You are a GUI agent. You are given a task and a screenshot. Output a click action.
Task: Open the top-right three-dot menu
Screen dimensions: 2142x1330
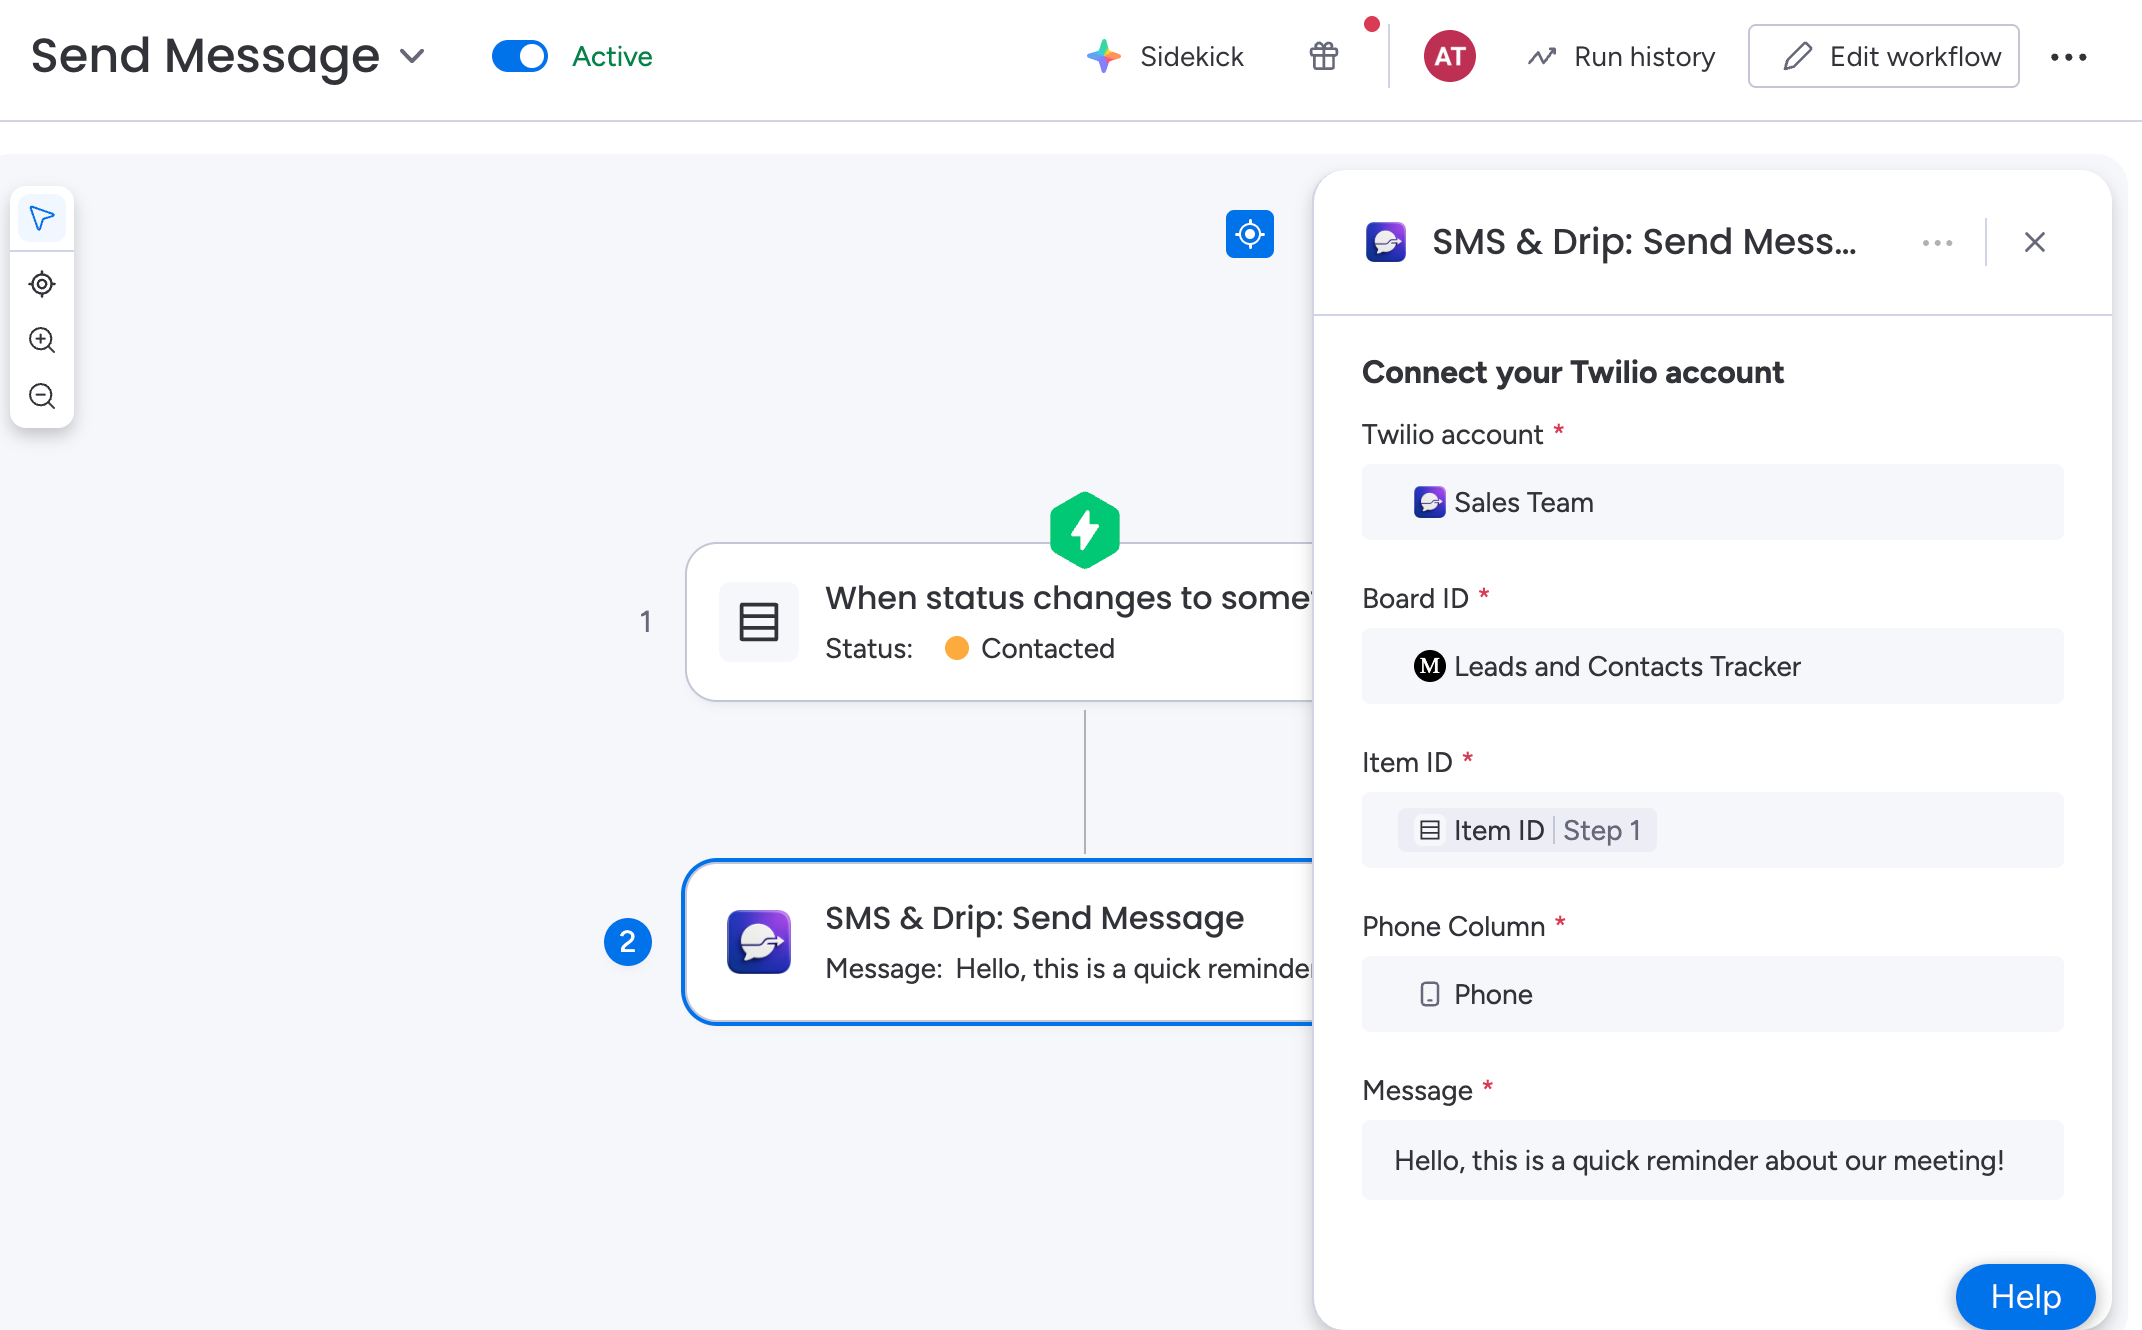coord(2068,57)
